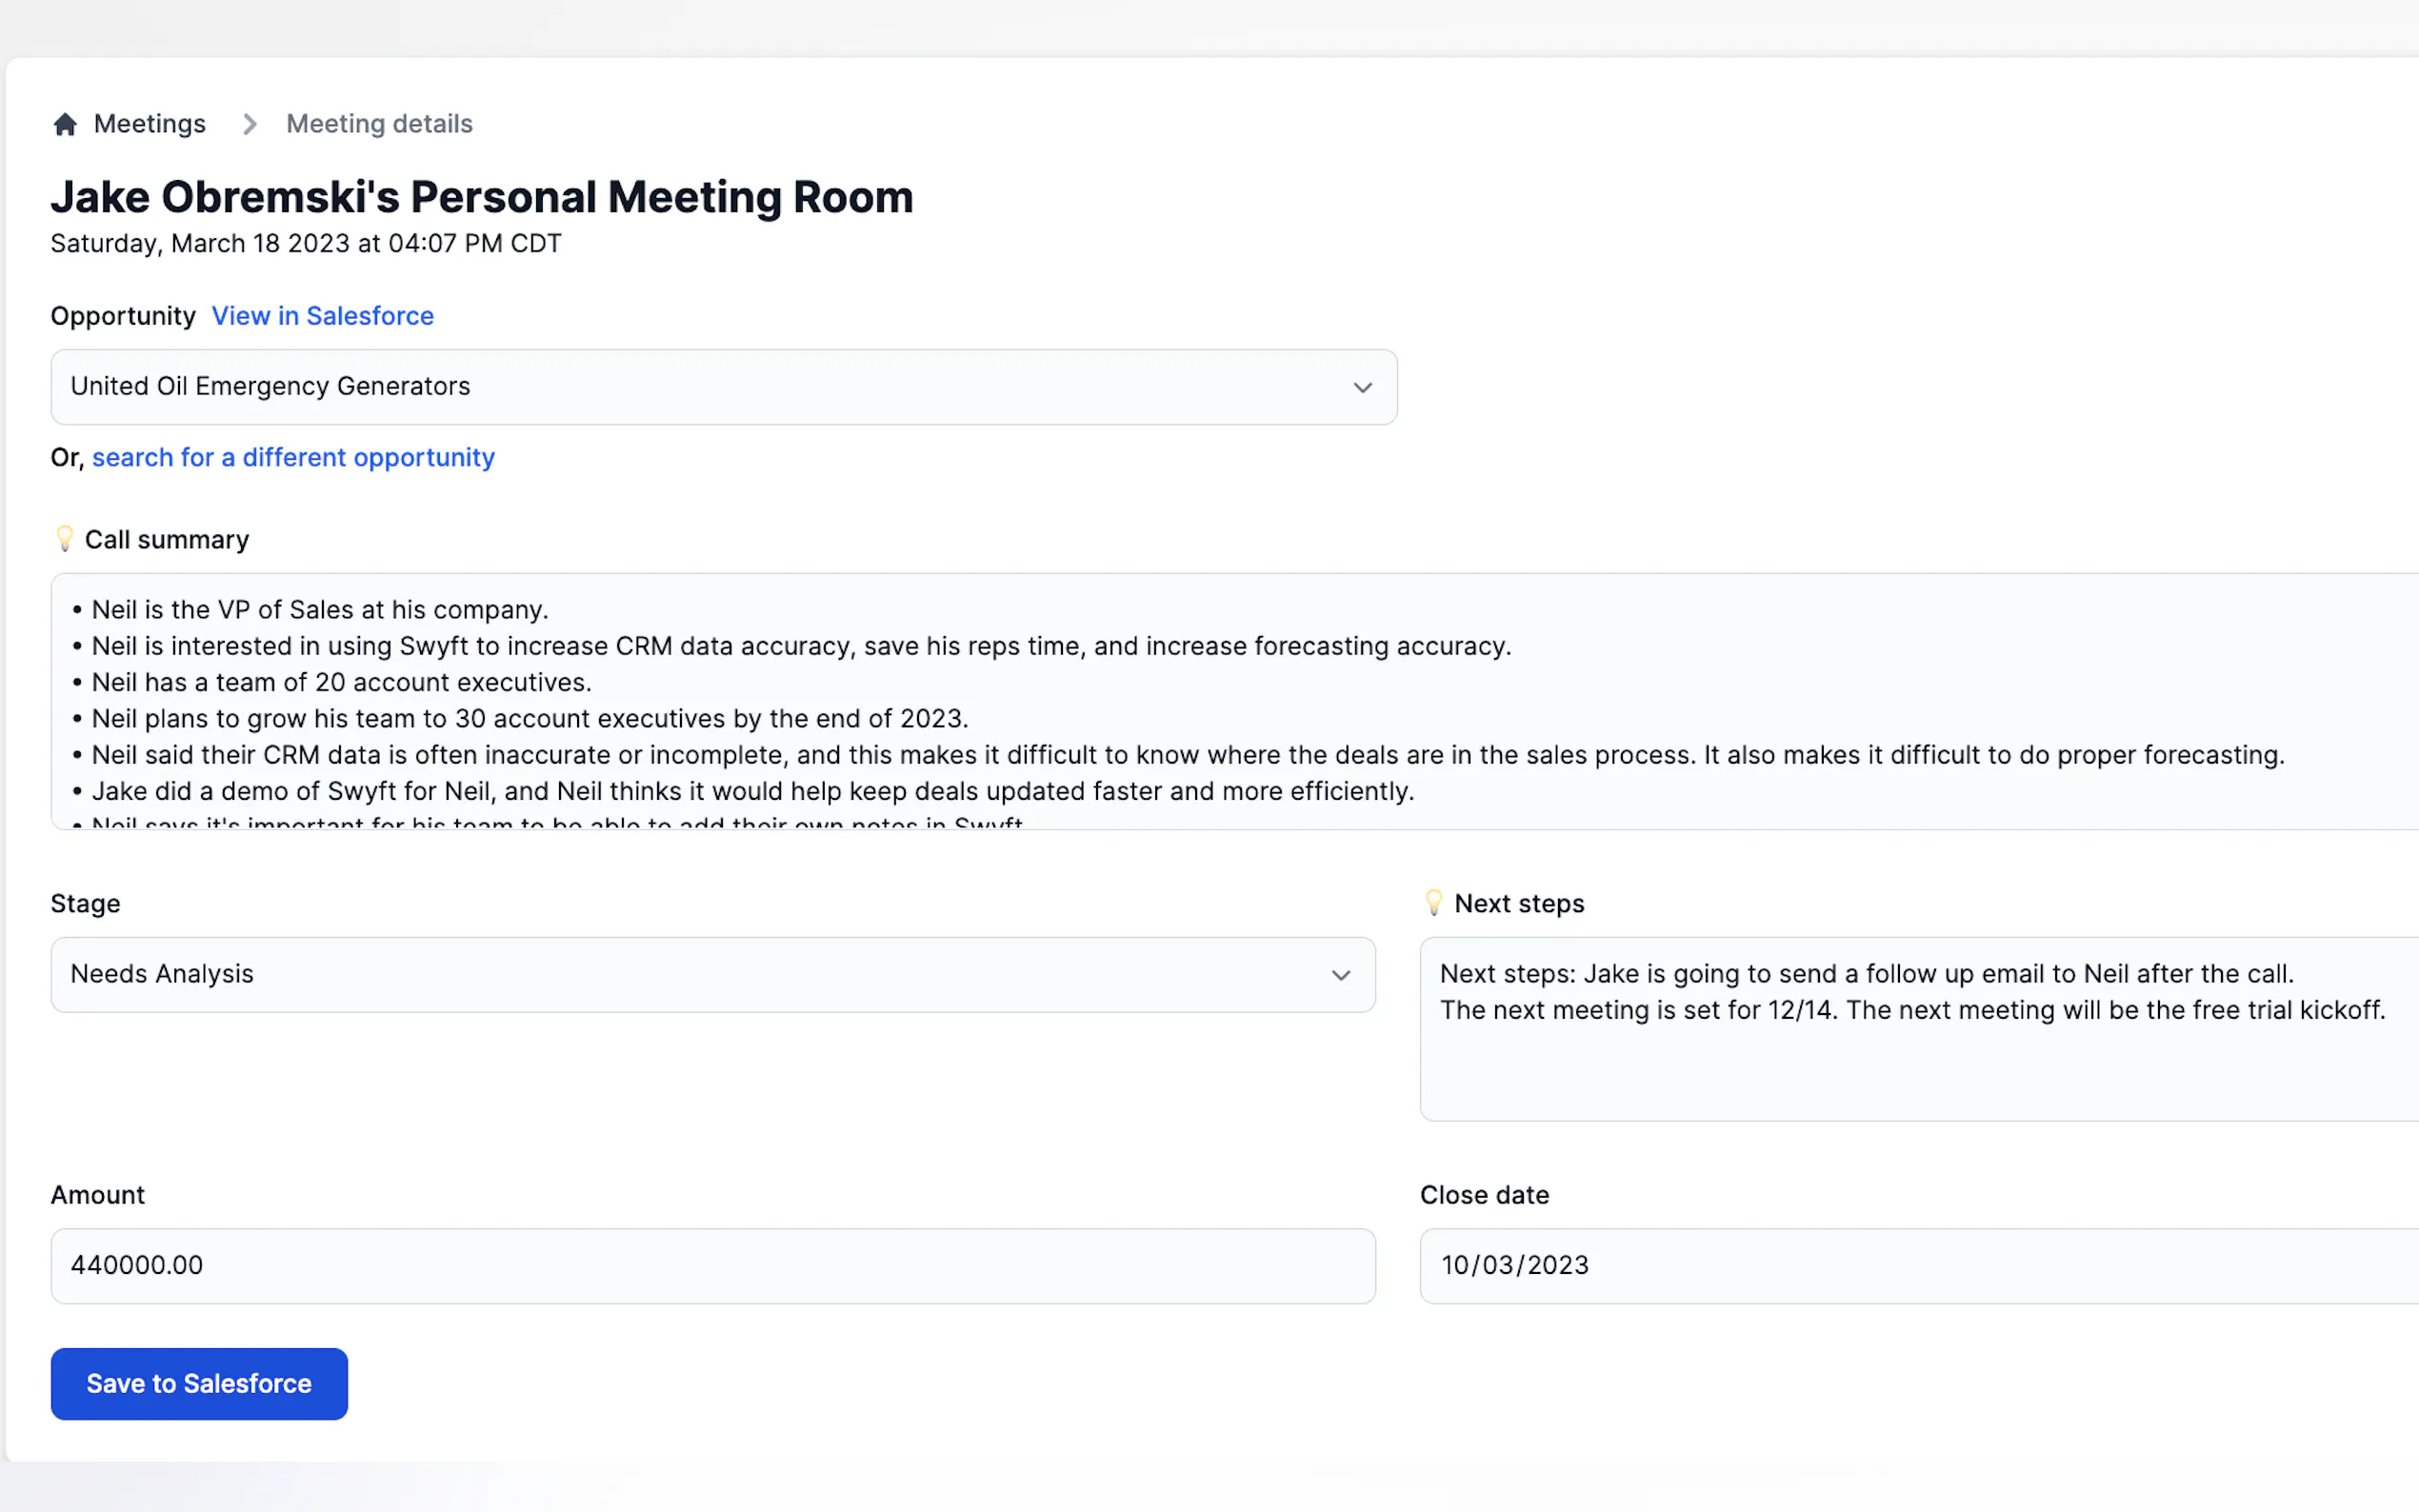Click the lightbulb icon beside Next steps
The image size is (2419, 1512).
[x=1433, y=903]
